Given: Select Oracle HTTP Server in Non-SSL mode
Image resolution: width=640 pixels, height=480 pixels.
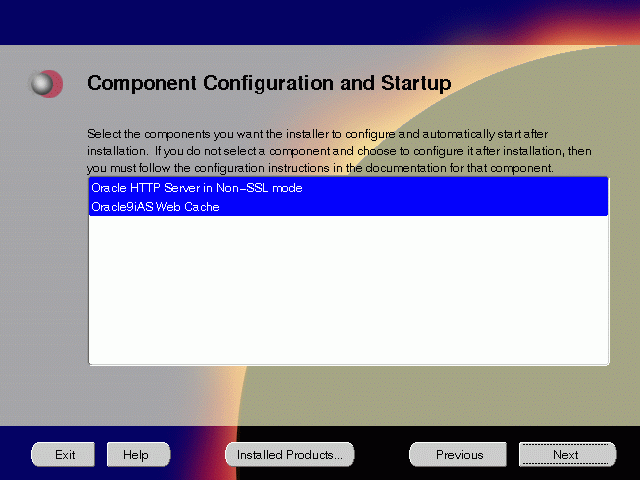Looking at the screenshot, I should pos(349,188).
